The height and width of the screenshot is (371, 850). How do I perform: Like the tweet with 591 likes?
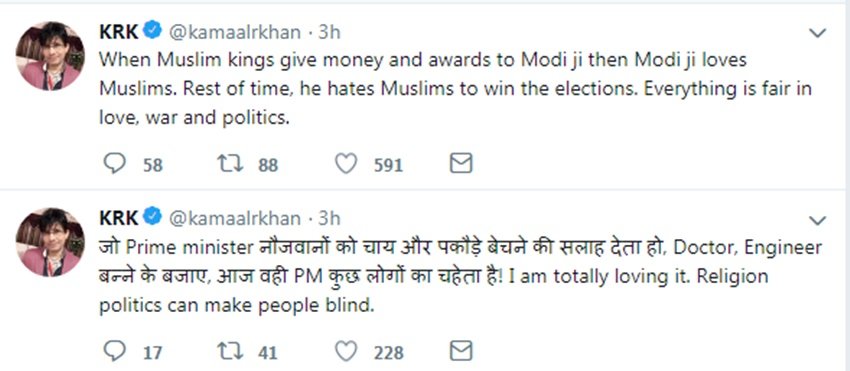coord(346,163)
